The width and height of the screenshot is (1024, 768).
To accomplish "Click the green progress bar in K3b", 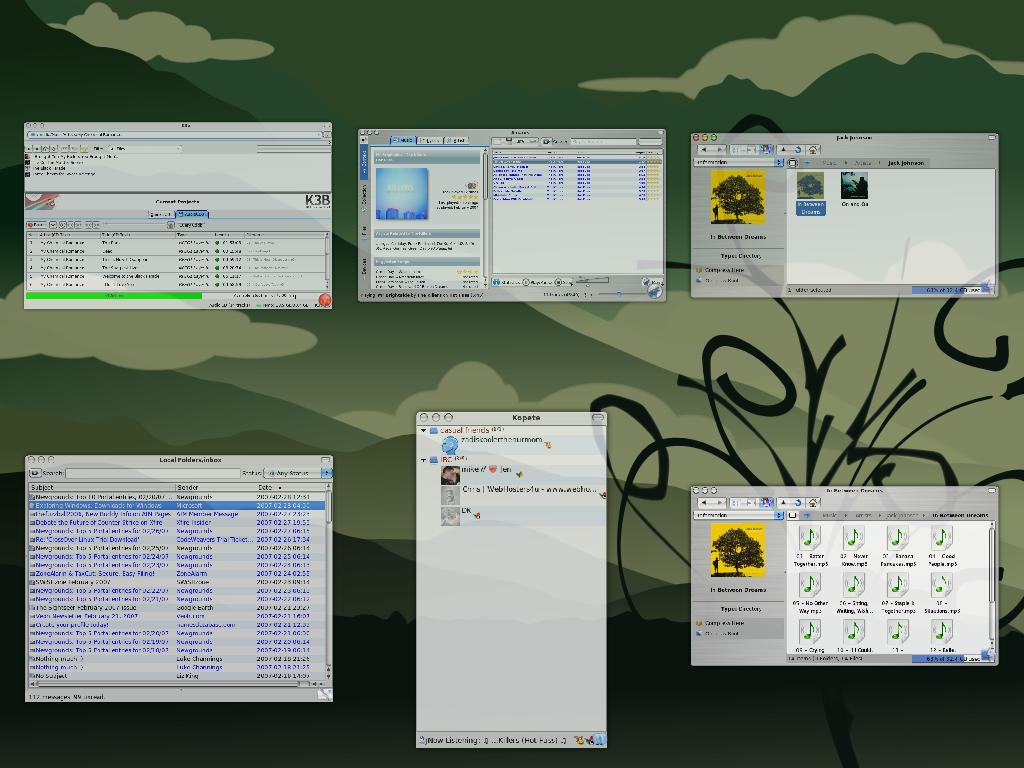I will (x=114, y=296).
